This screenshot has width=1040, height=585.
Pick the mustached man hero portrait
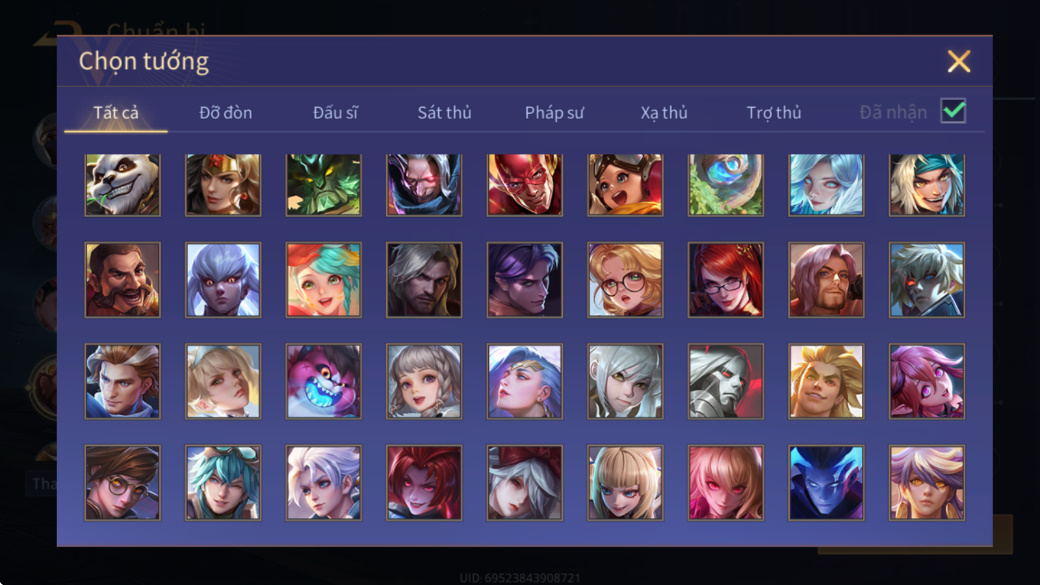coord(123,280)
